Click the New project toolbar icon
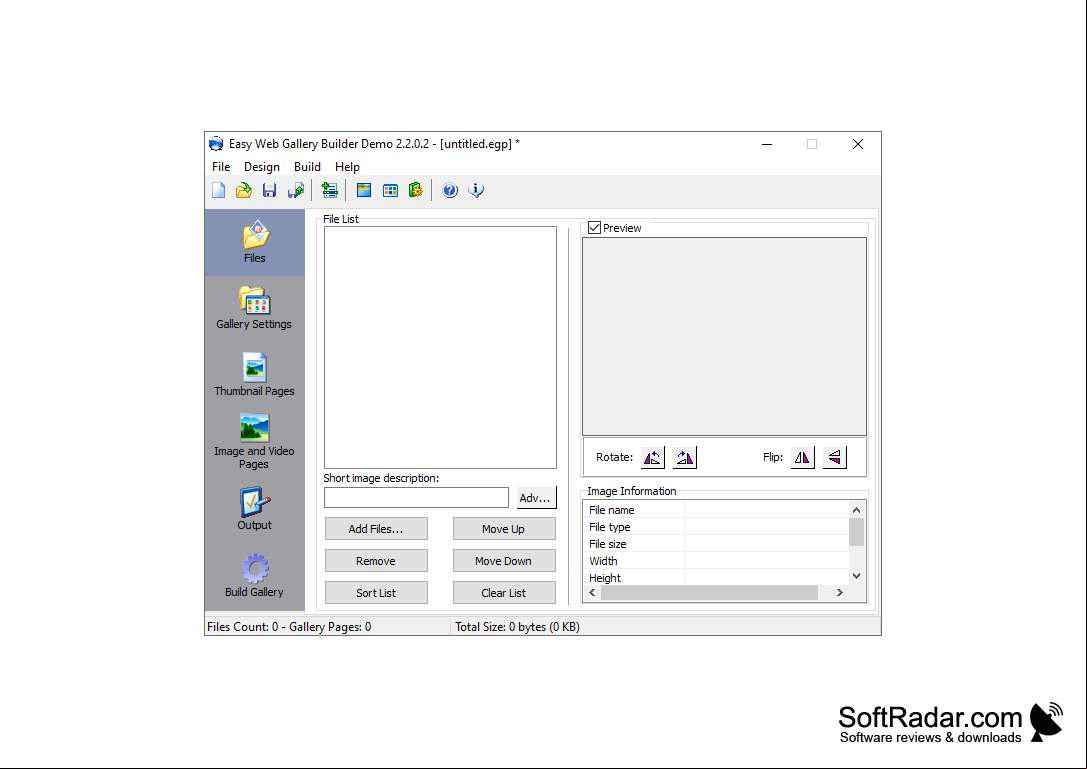 [x=218, y=190]
